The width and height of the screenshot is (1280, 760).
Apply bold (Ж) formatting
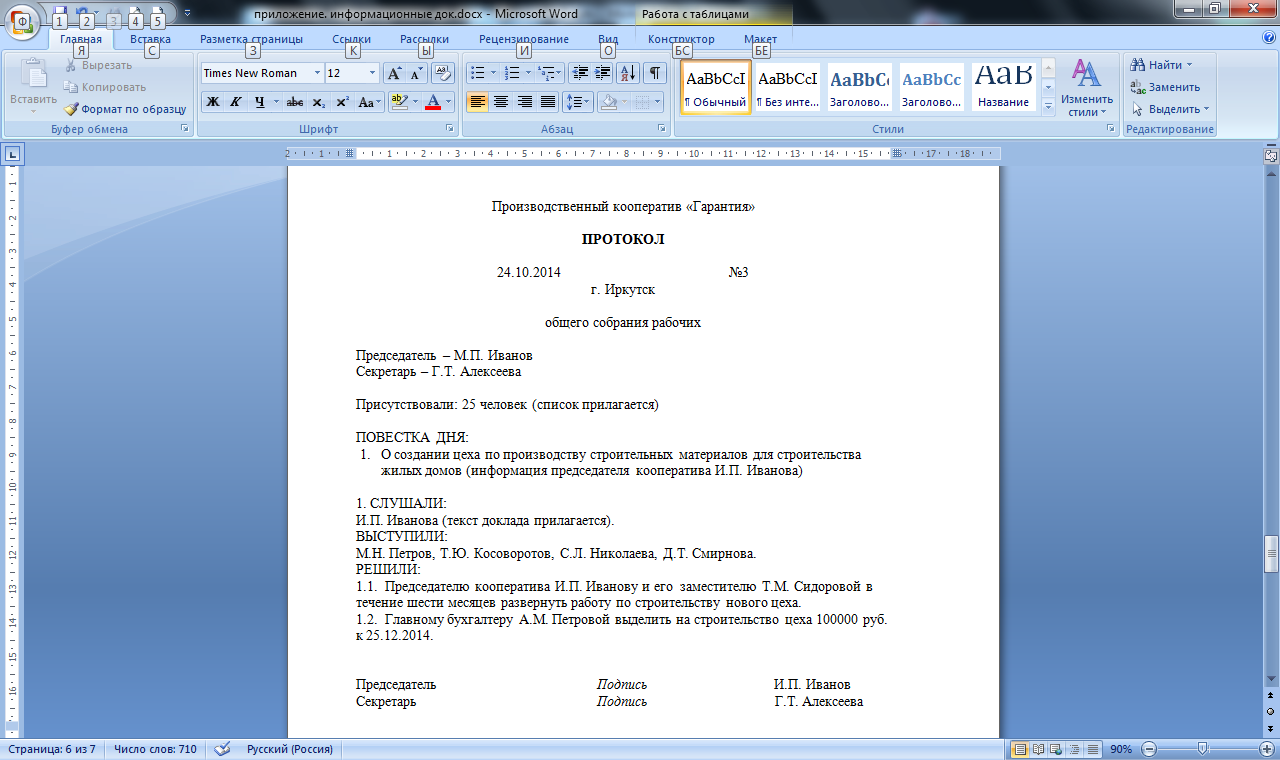[x=213, y=102]
